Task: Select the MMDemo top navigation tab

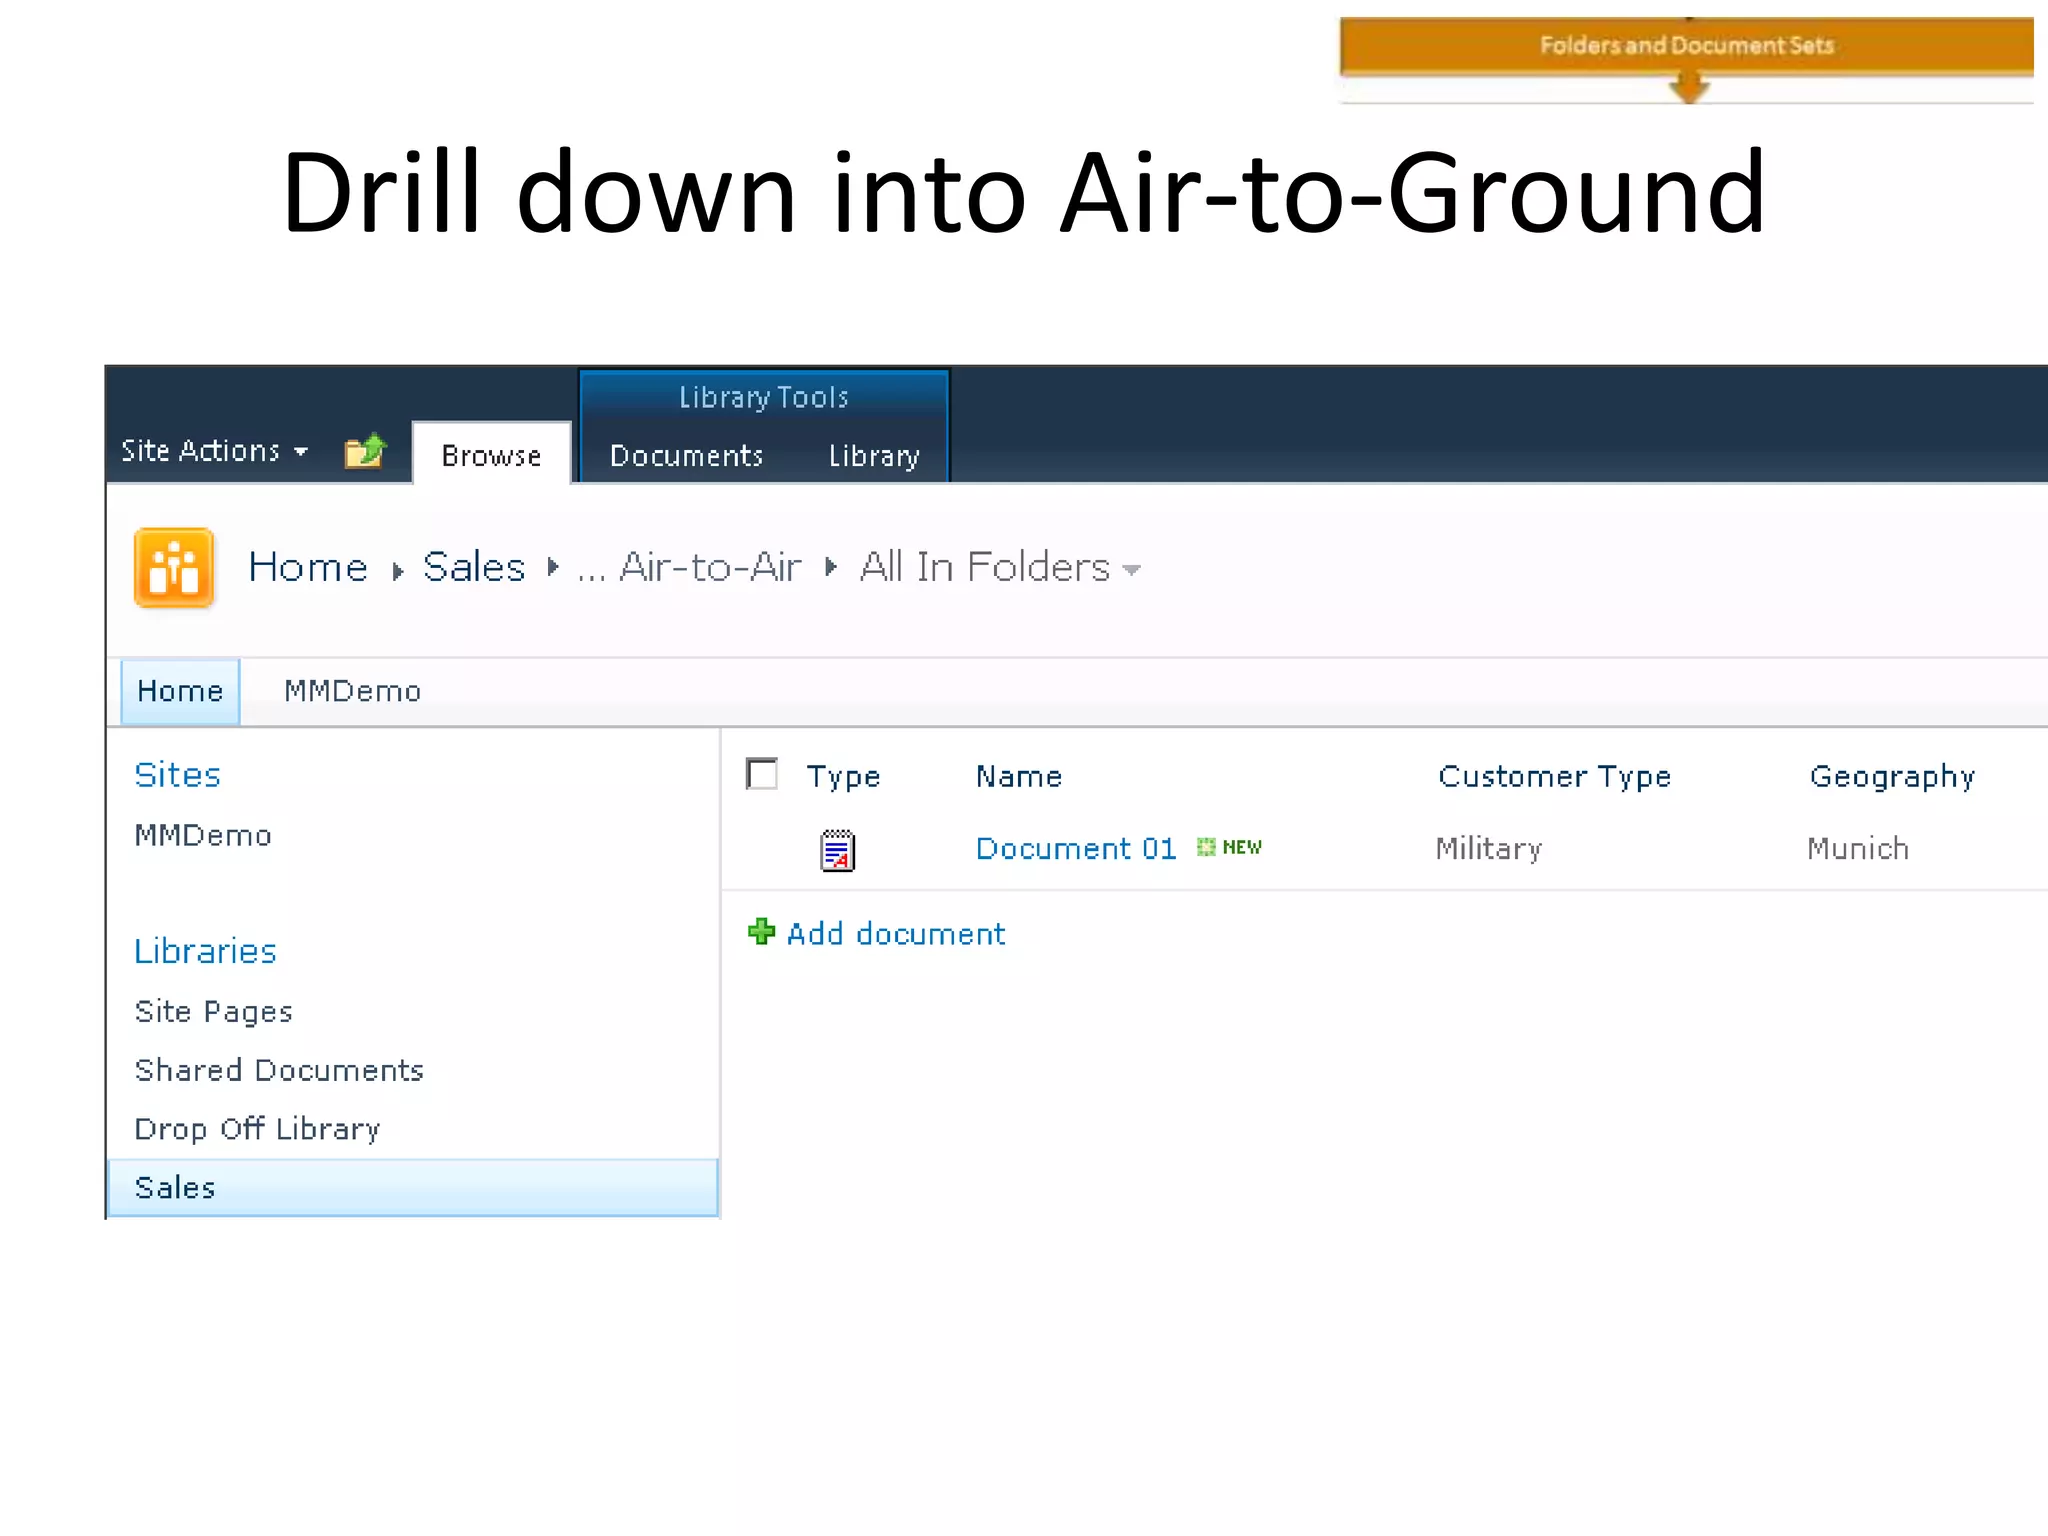Action: click(x=352, y=691)
